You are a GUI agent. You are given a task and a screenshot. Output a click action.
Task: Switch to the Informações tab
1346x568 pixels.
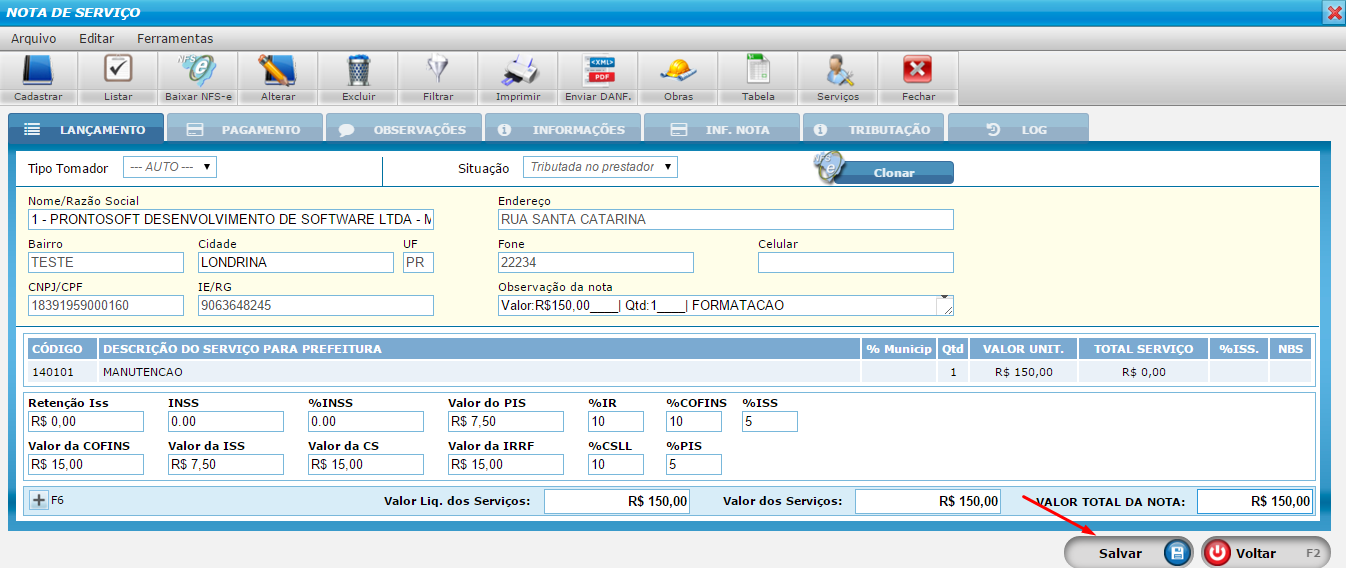click(x=563, y=129)
